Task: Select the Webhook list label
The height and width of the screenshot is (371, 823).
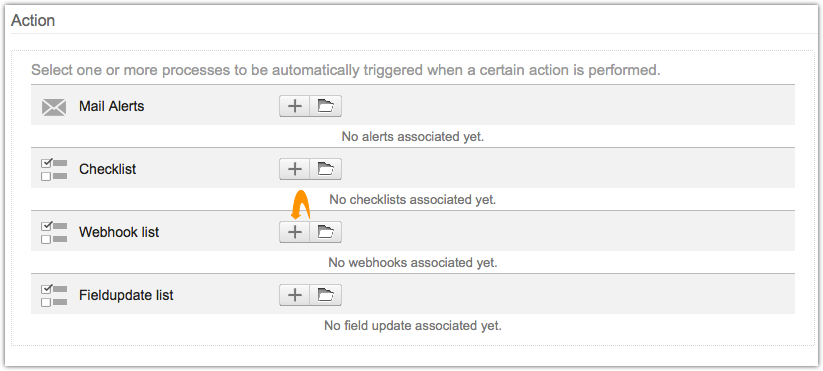Action: tap(119, 232)
